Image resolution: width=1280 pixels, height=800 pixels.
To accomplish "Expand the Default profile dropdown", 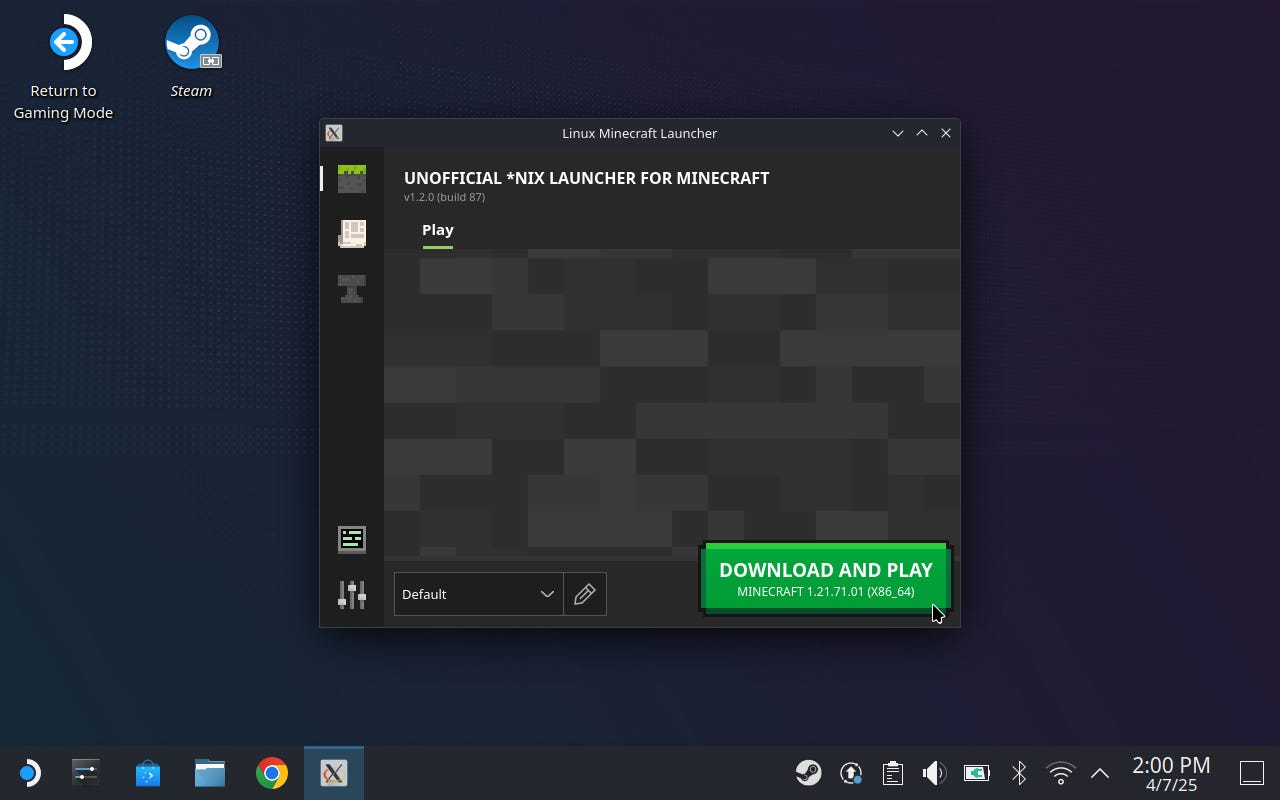I will (x=479, y=594).
